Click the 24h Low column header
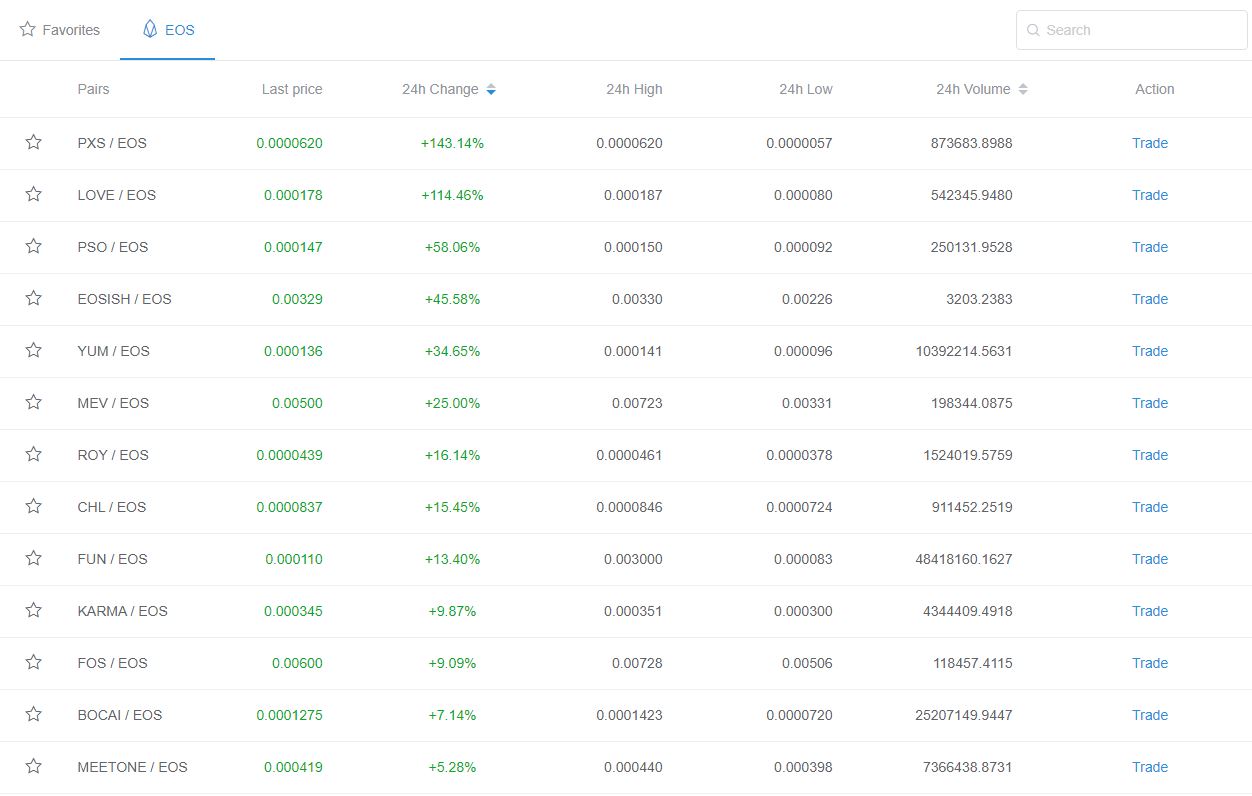1252x796 pixels. [806, 89]
